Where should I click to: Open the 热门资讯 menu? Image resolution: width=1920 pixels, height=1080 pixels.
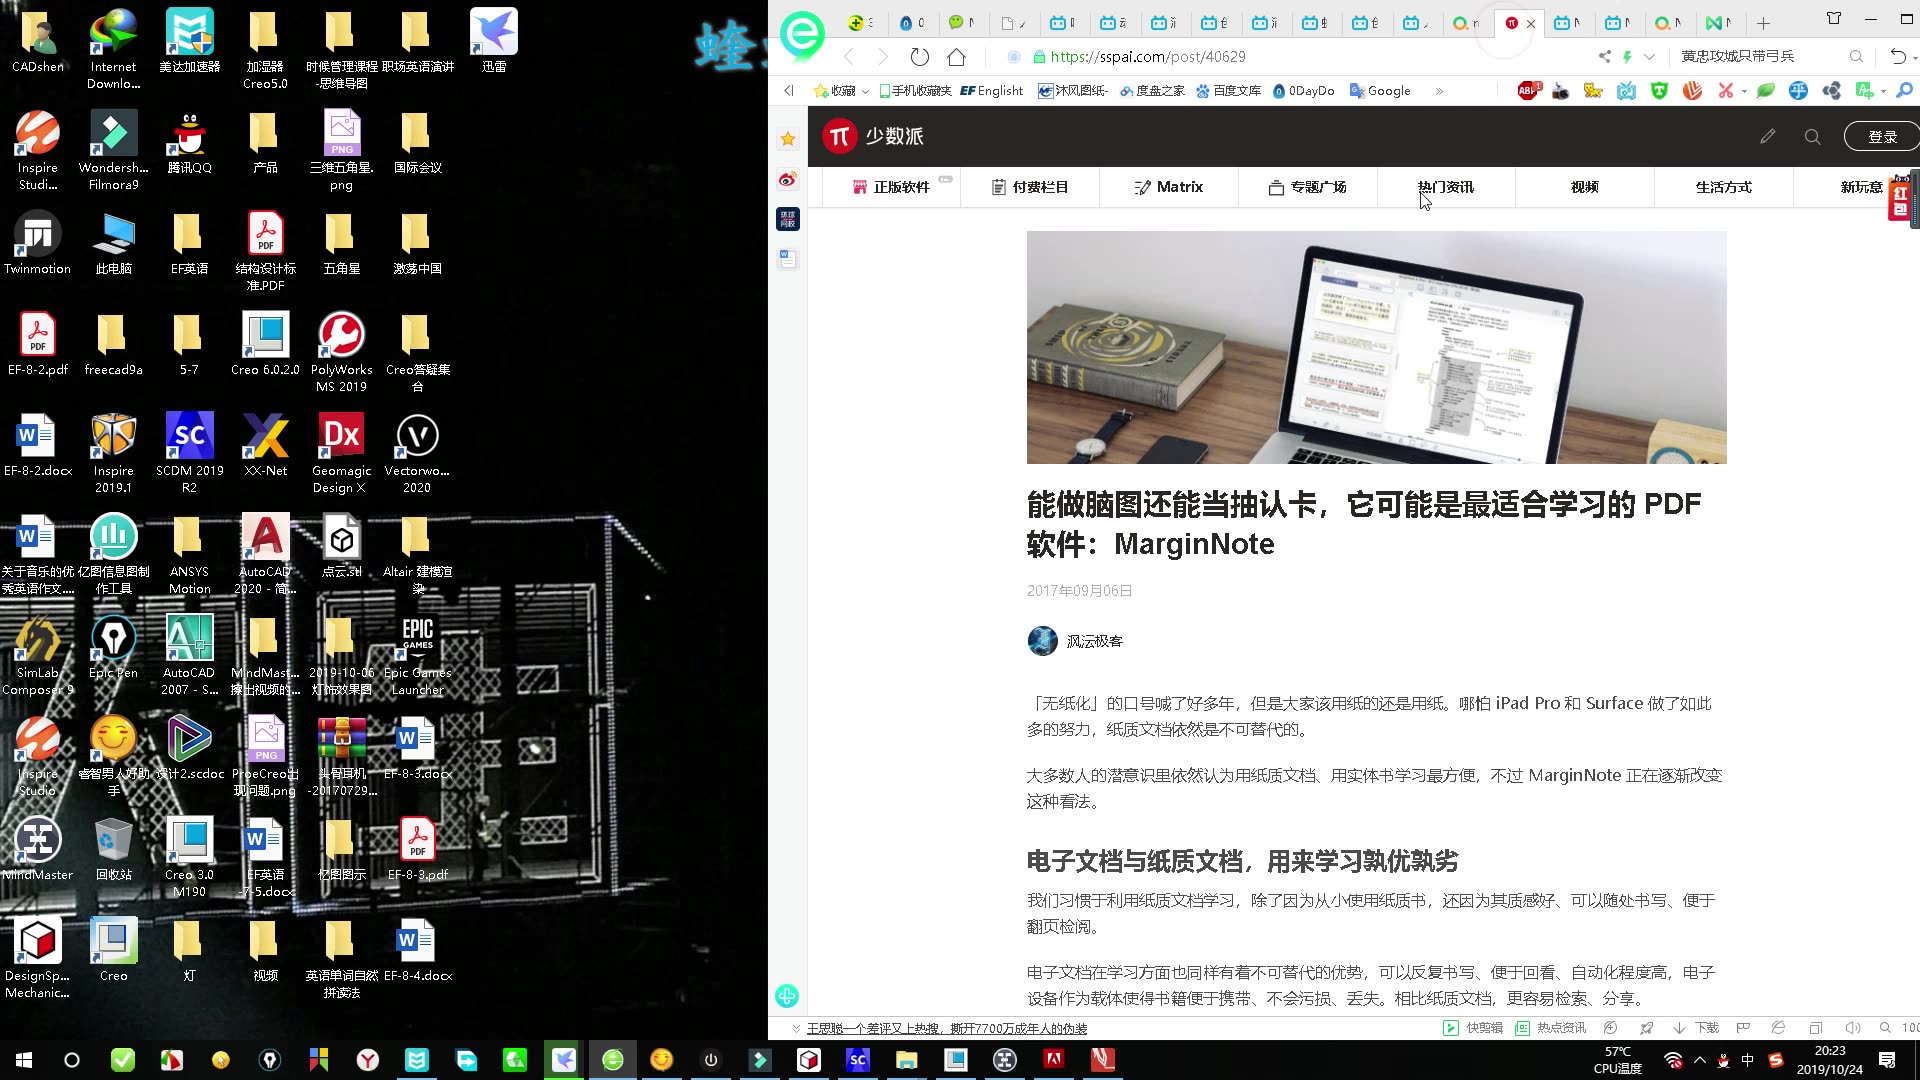click(1446, 187)
